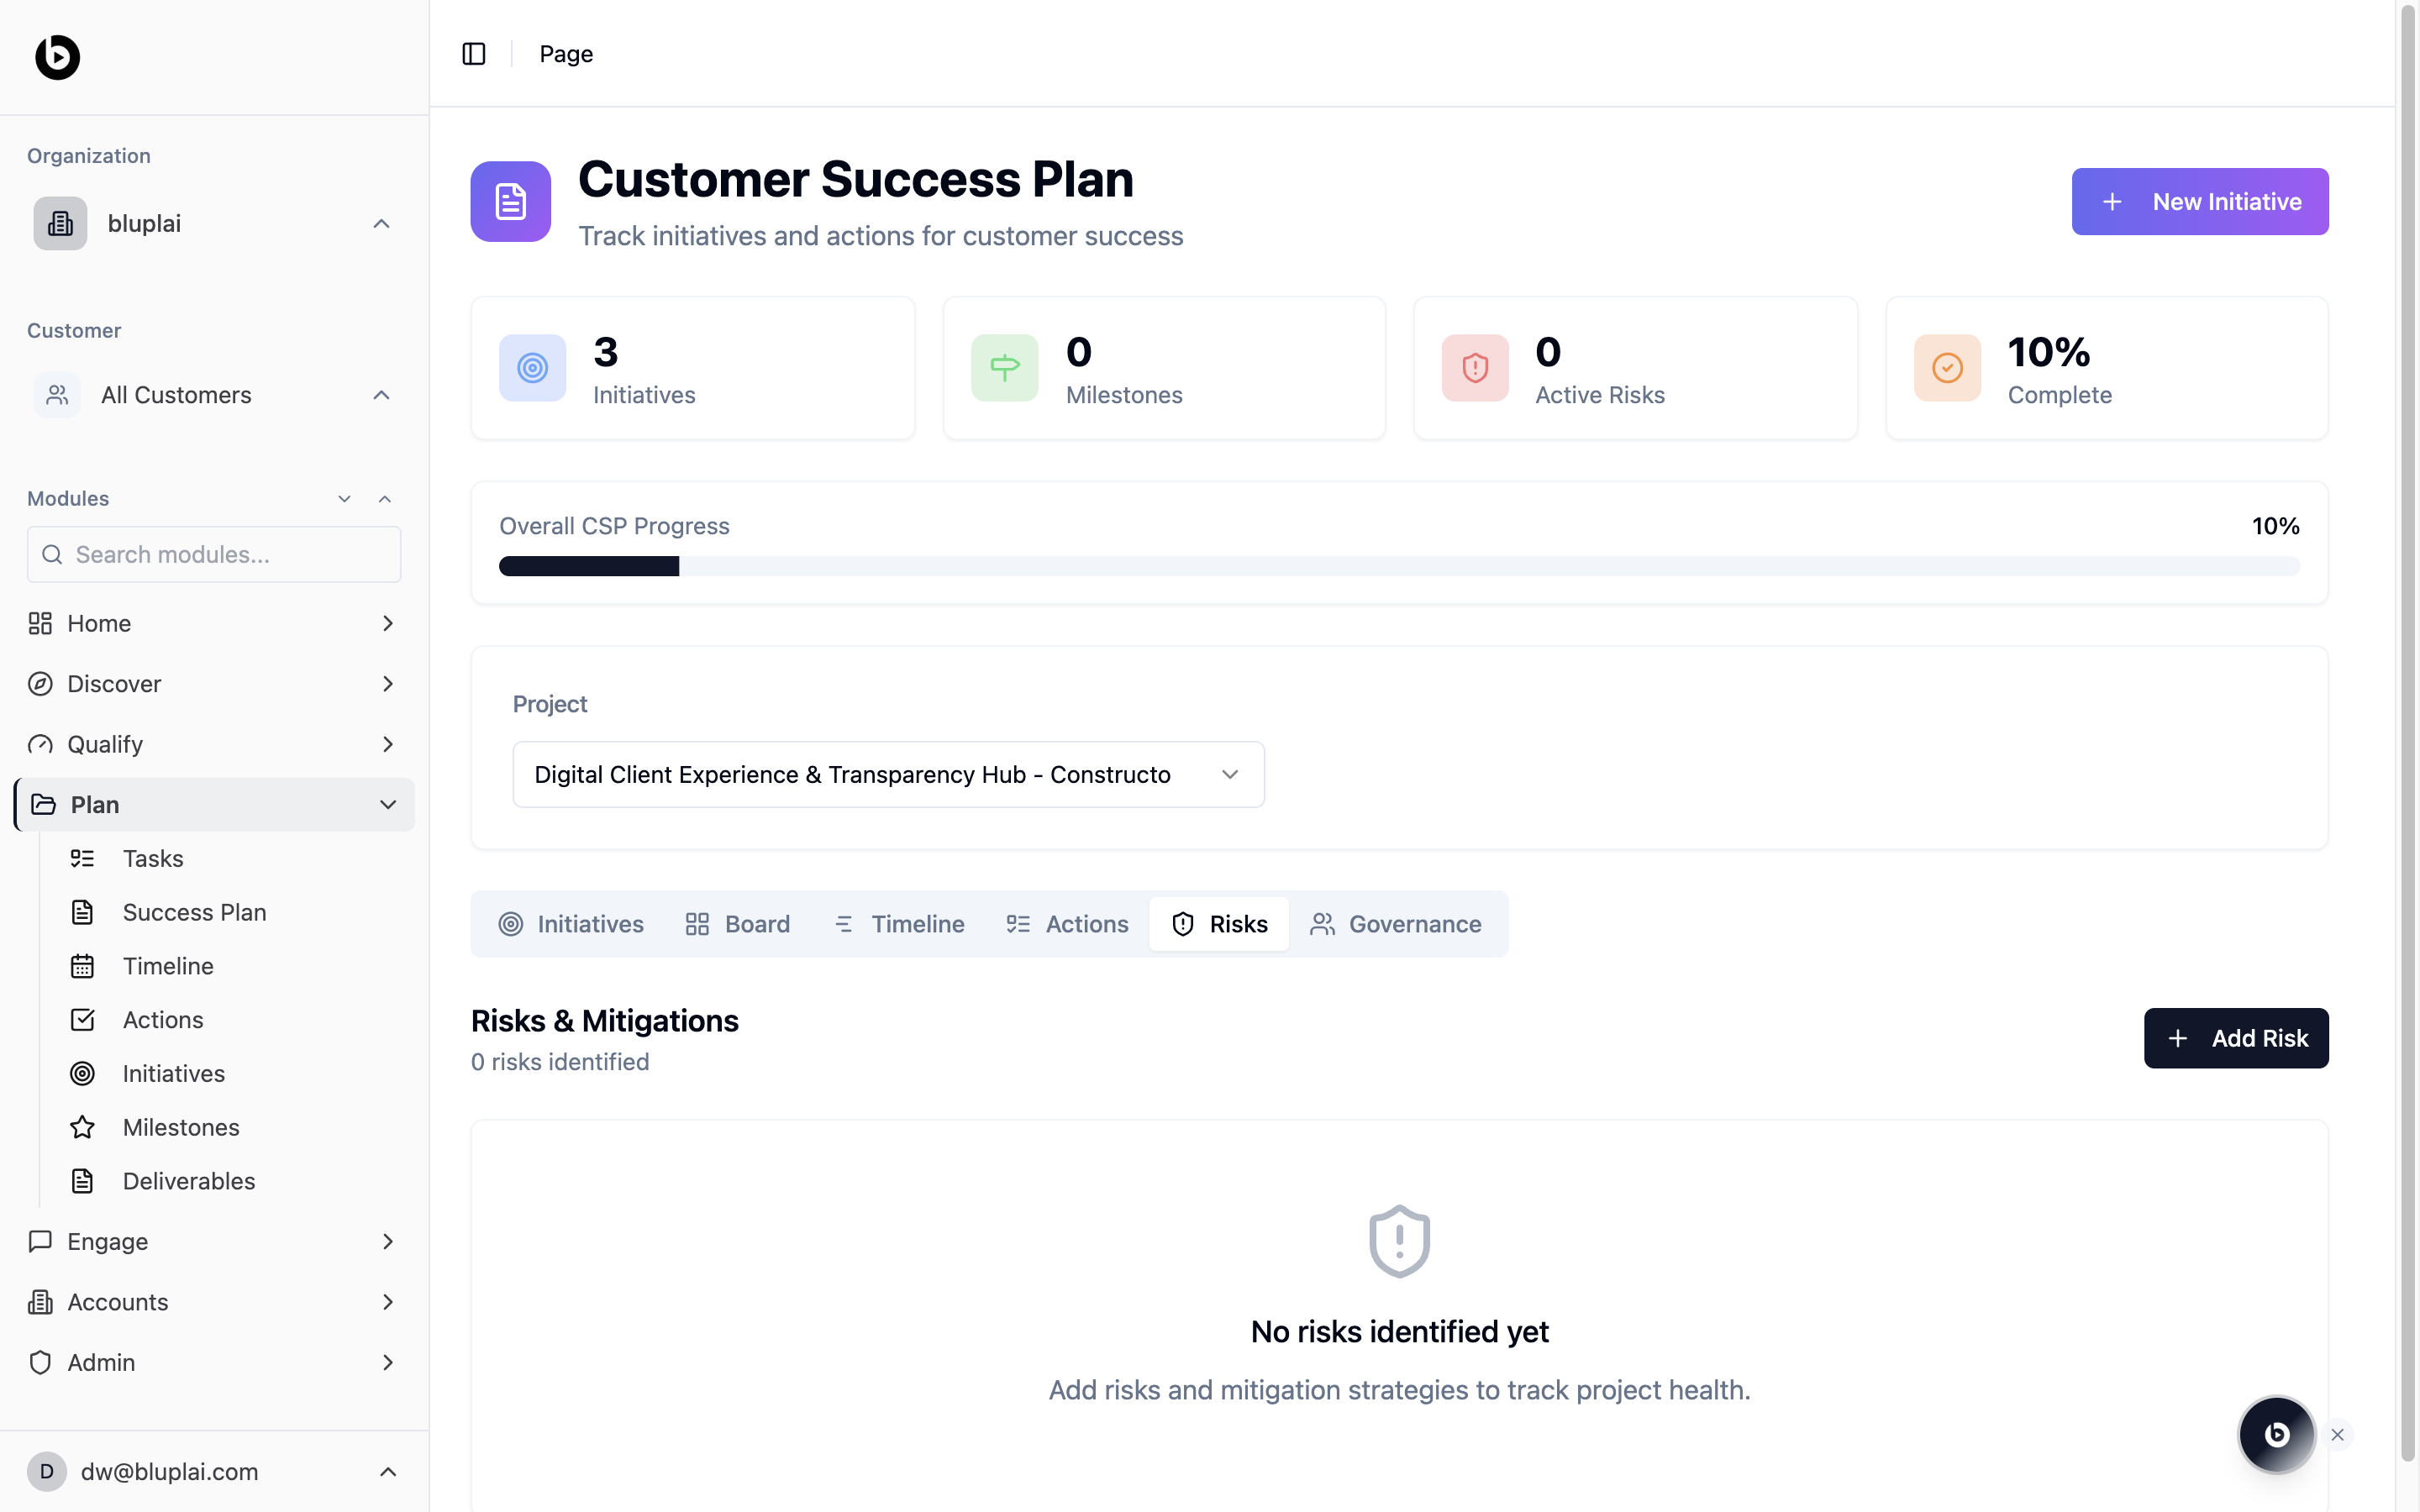Open the Project selection dropdown
This screenshot has width=2420, height=1512.
pos(888,774)
